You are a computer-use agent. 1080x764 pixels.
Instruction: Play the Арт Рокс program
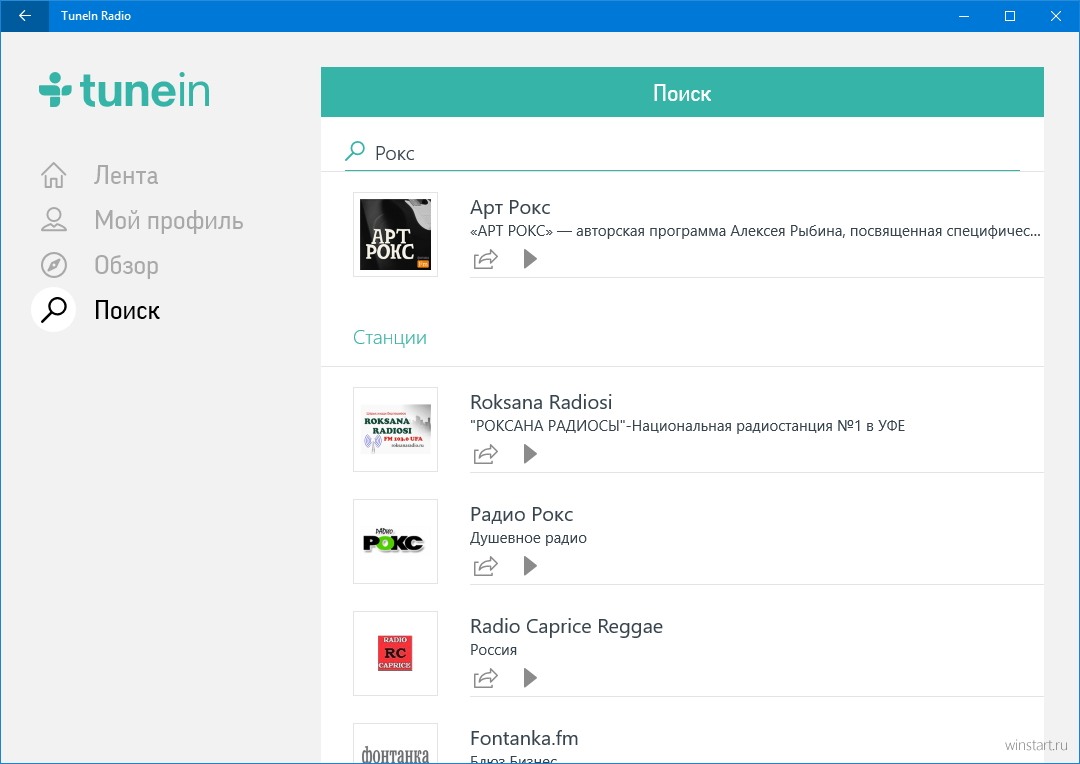click(x=530, y=259)
